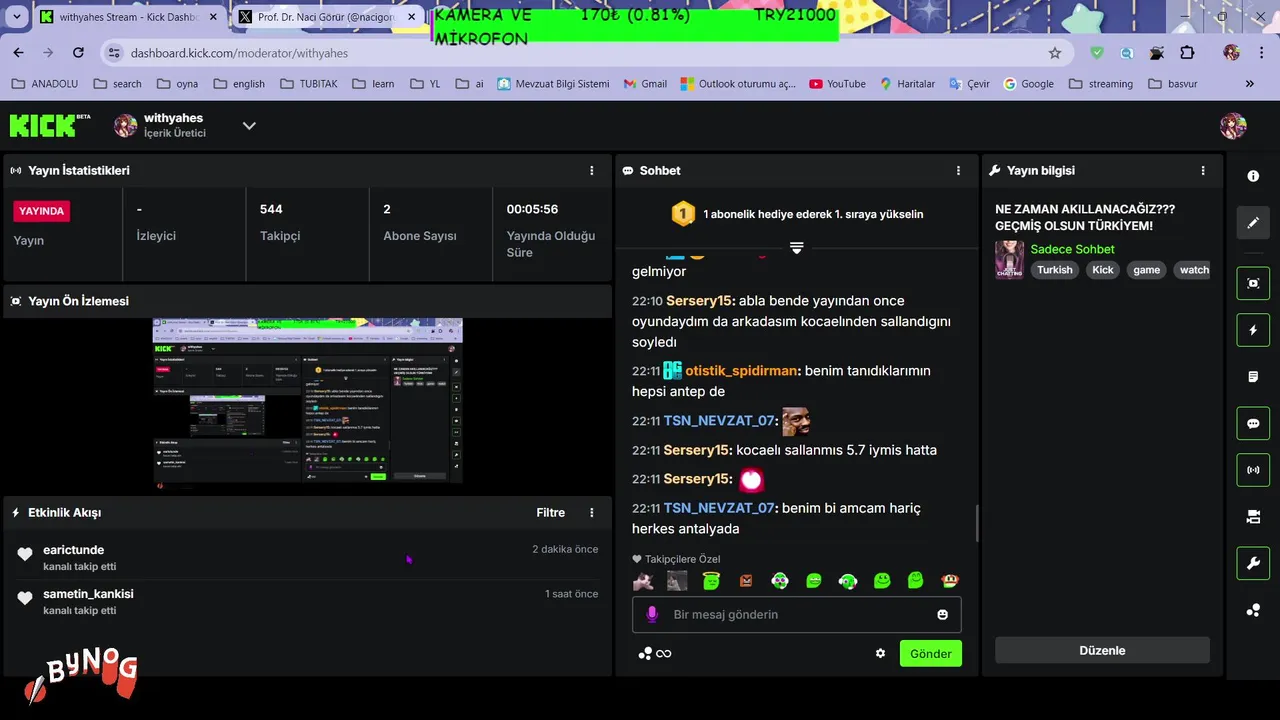The image size is (1280, 720).
Task: Click the dots and infinity icon below chat
Action: pos(655,653)
